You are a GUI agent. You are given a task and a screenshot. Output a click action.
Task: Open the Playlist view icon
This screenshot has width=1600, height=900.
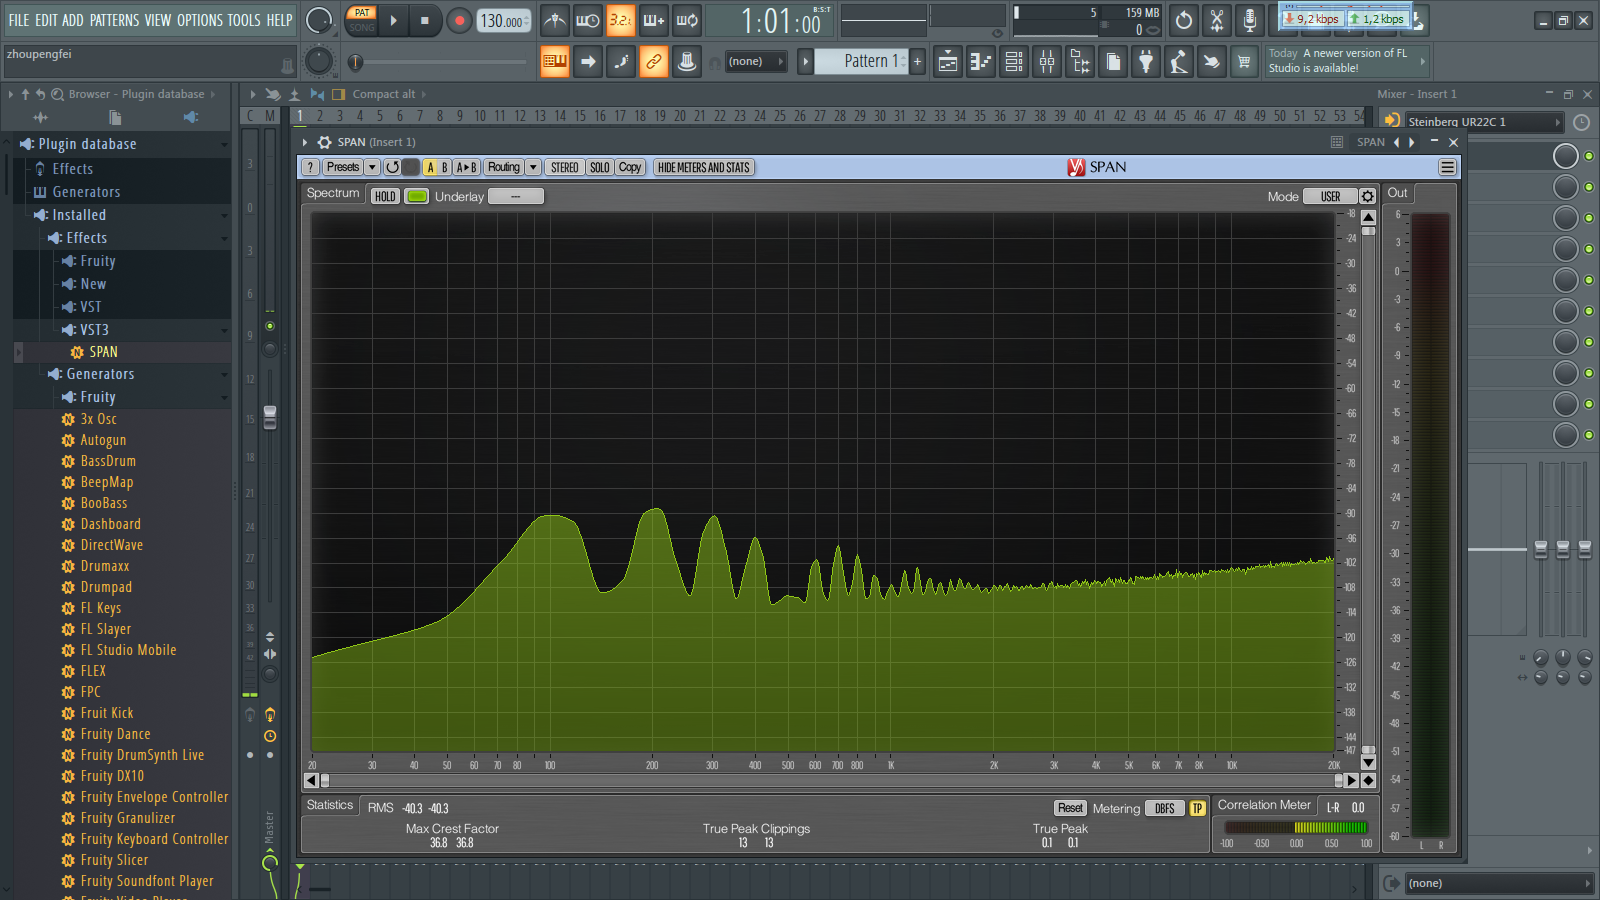pos(948,62)
